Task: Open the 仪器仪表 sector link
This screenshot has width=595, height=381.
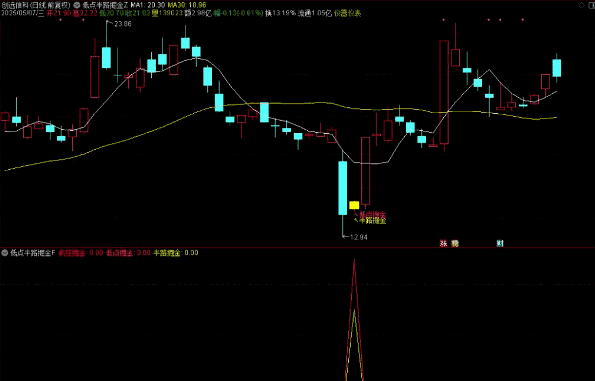Action: click(x=348, y=13)
